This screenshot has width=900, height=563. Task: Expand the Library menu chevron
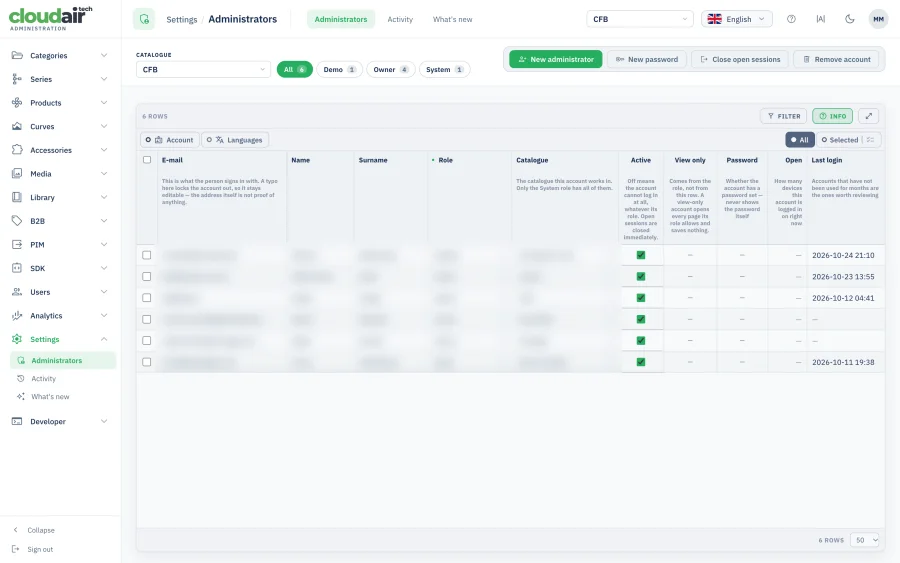(104, 197)
